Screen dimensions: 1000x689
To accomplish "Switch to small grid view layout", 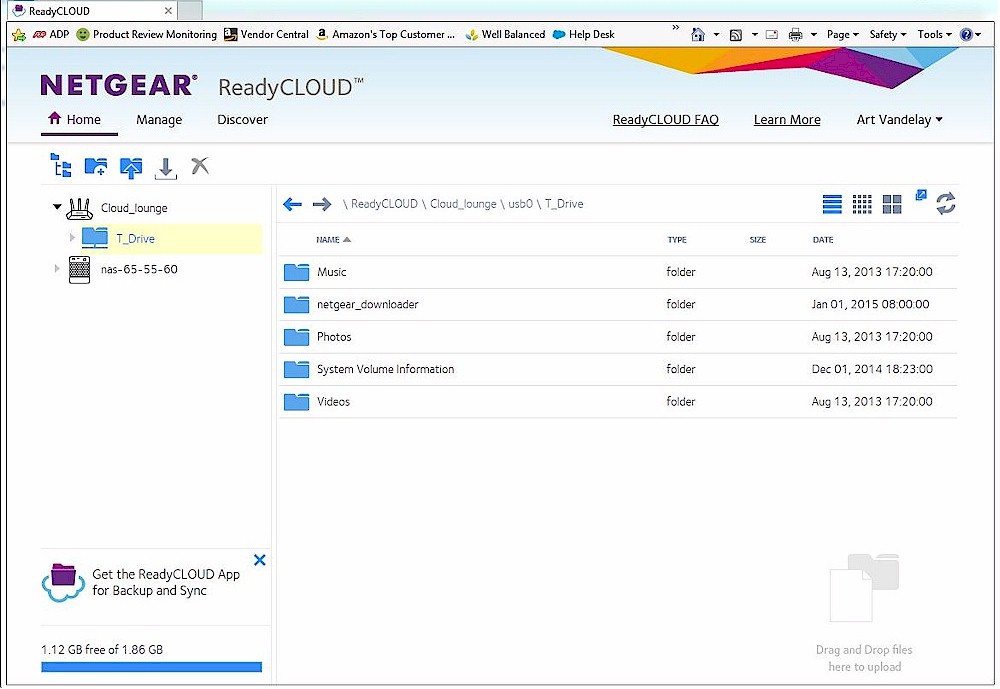I will pos(862,204).
